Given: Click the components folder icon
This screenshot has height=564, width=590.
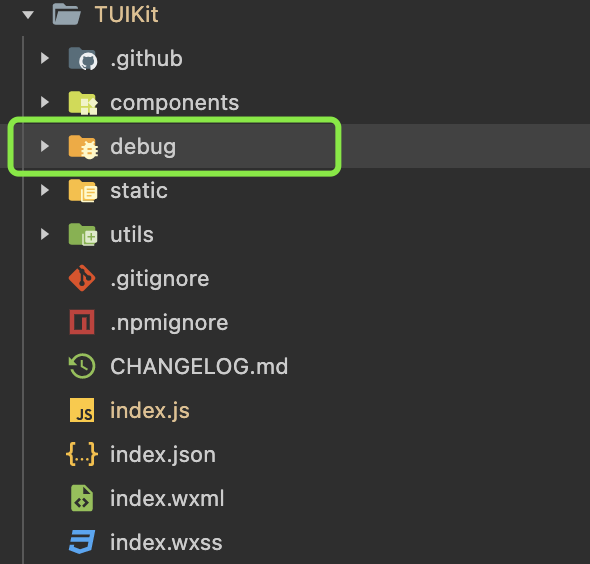Looking at the screenshot, I should tap(83, 103).
